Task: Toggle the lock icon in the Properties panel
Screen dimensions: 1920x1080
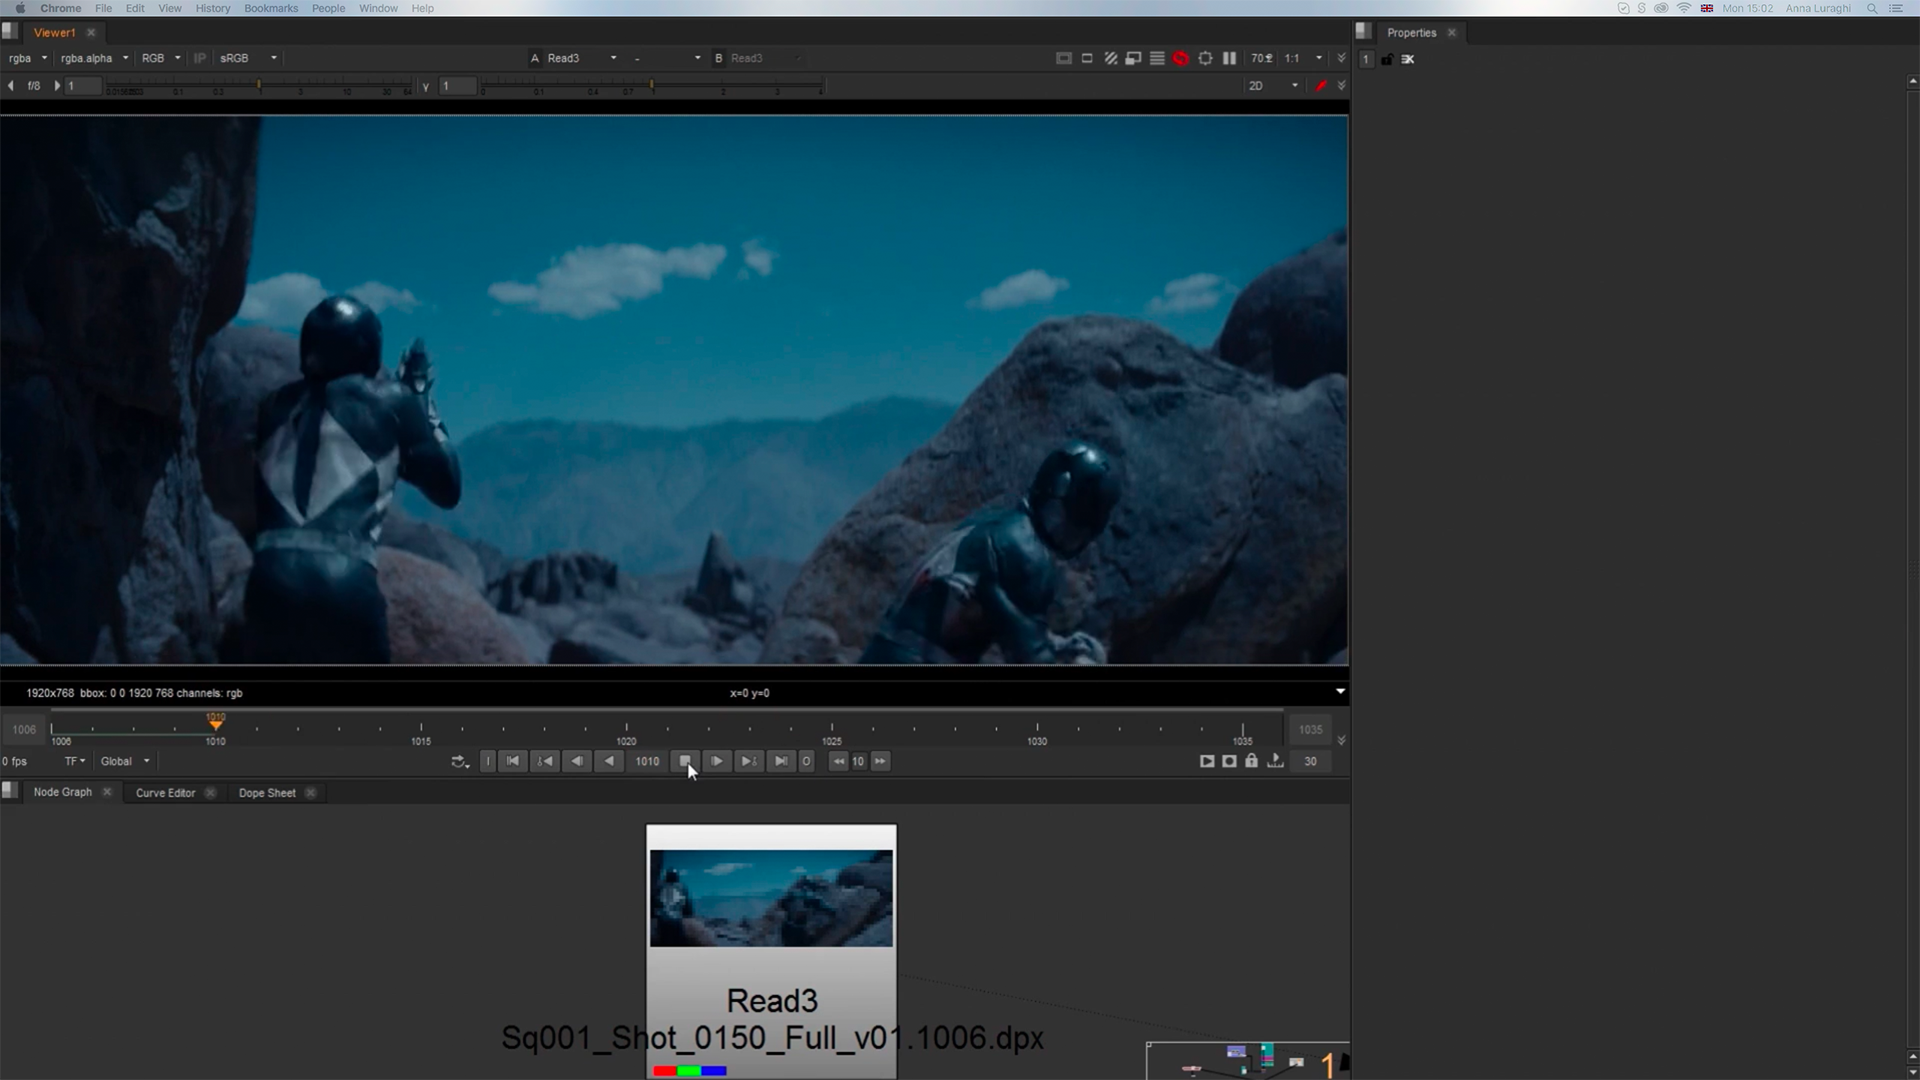Action: (x=1387, y=59)
